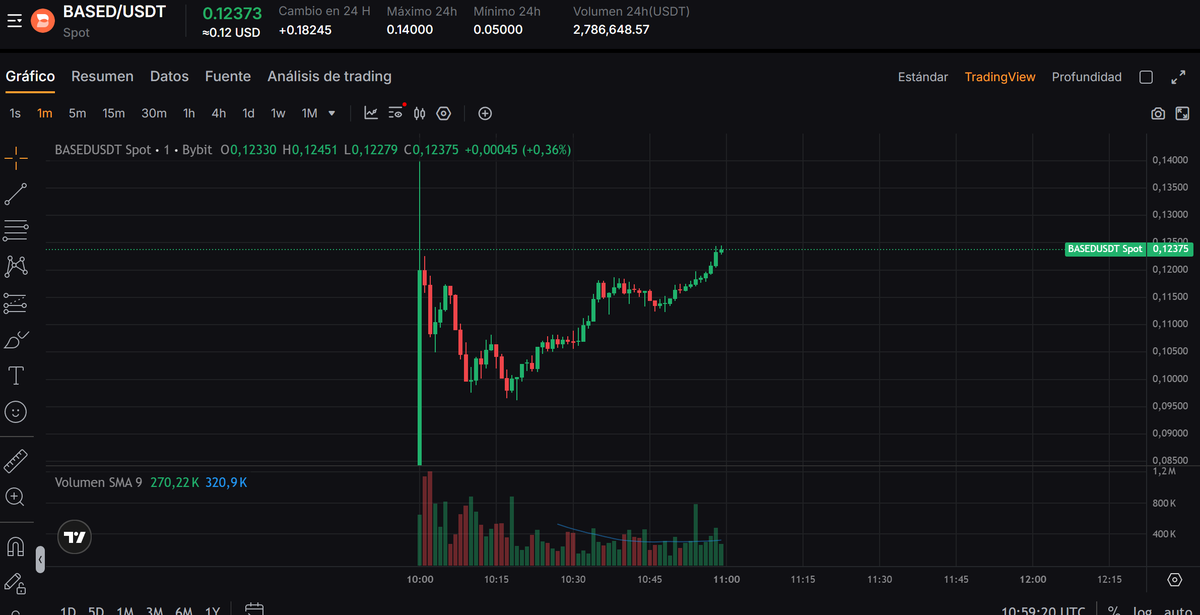This screenshot has width=1200, height=615.
Task: Click the 10:59:20 UTC timezone clock
Action: coord(1041,611)
